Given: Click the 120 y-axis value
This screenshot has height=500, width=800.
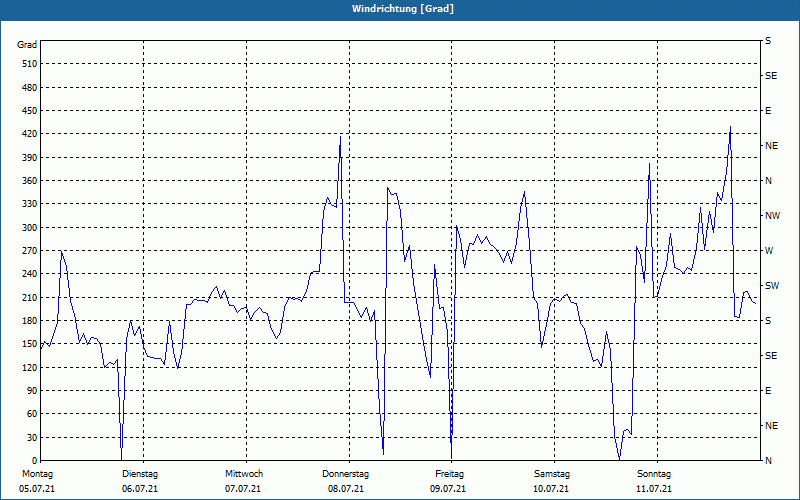Looking at the screenshot, I should point(30,367).
